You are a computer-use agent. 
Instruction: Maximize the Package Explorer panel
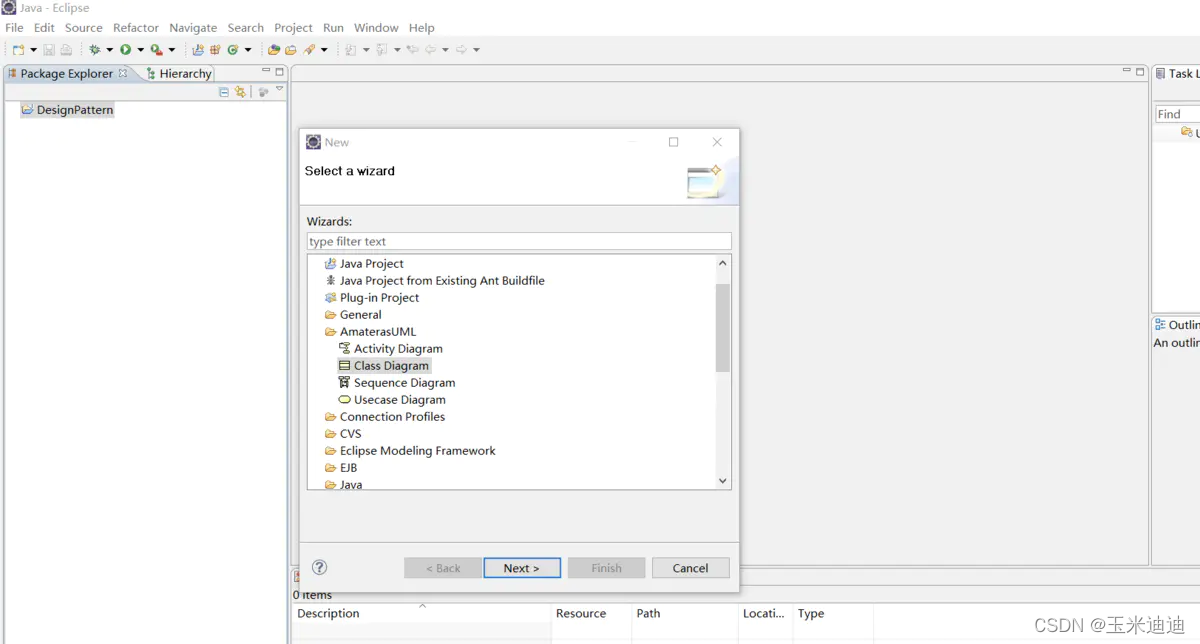(280, 72)
